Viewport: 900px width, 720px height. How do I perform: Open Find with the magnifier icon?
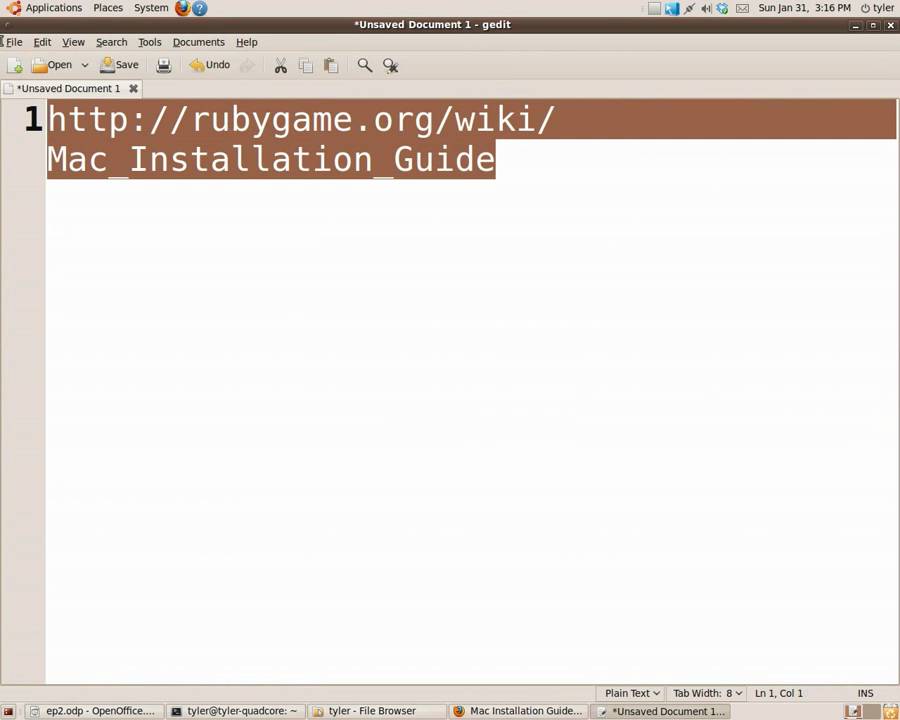[x=364, y=66]
